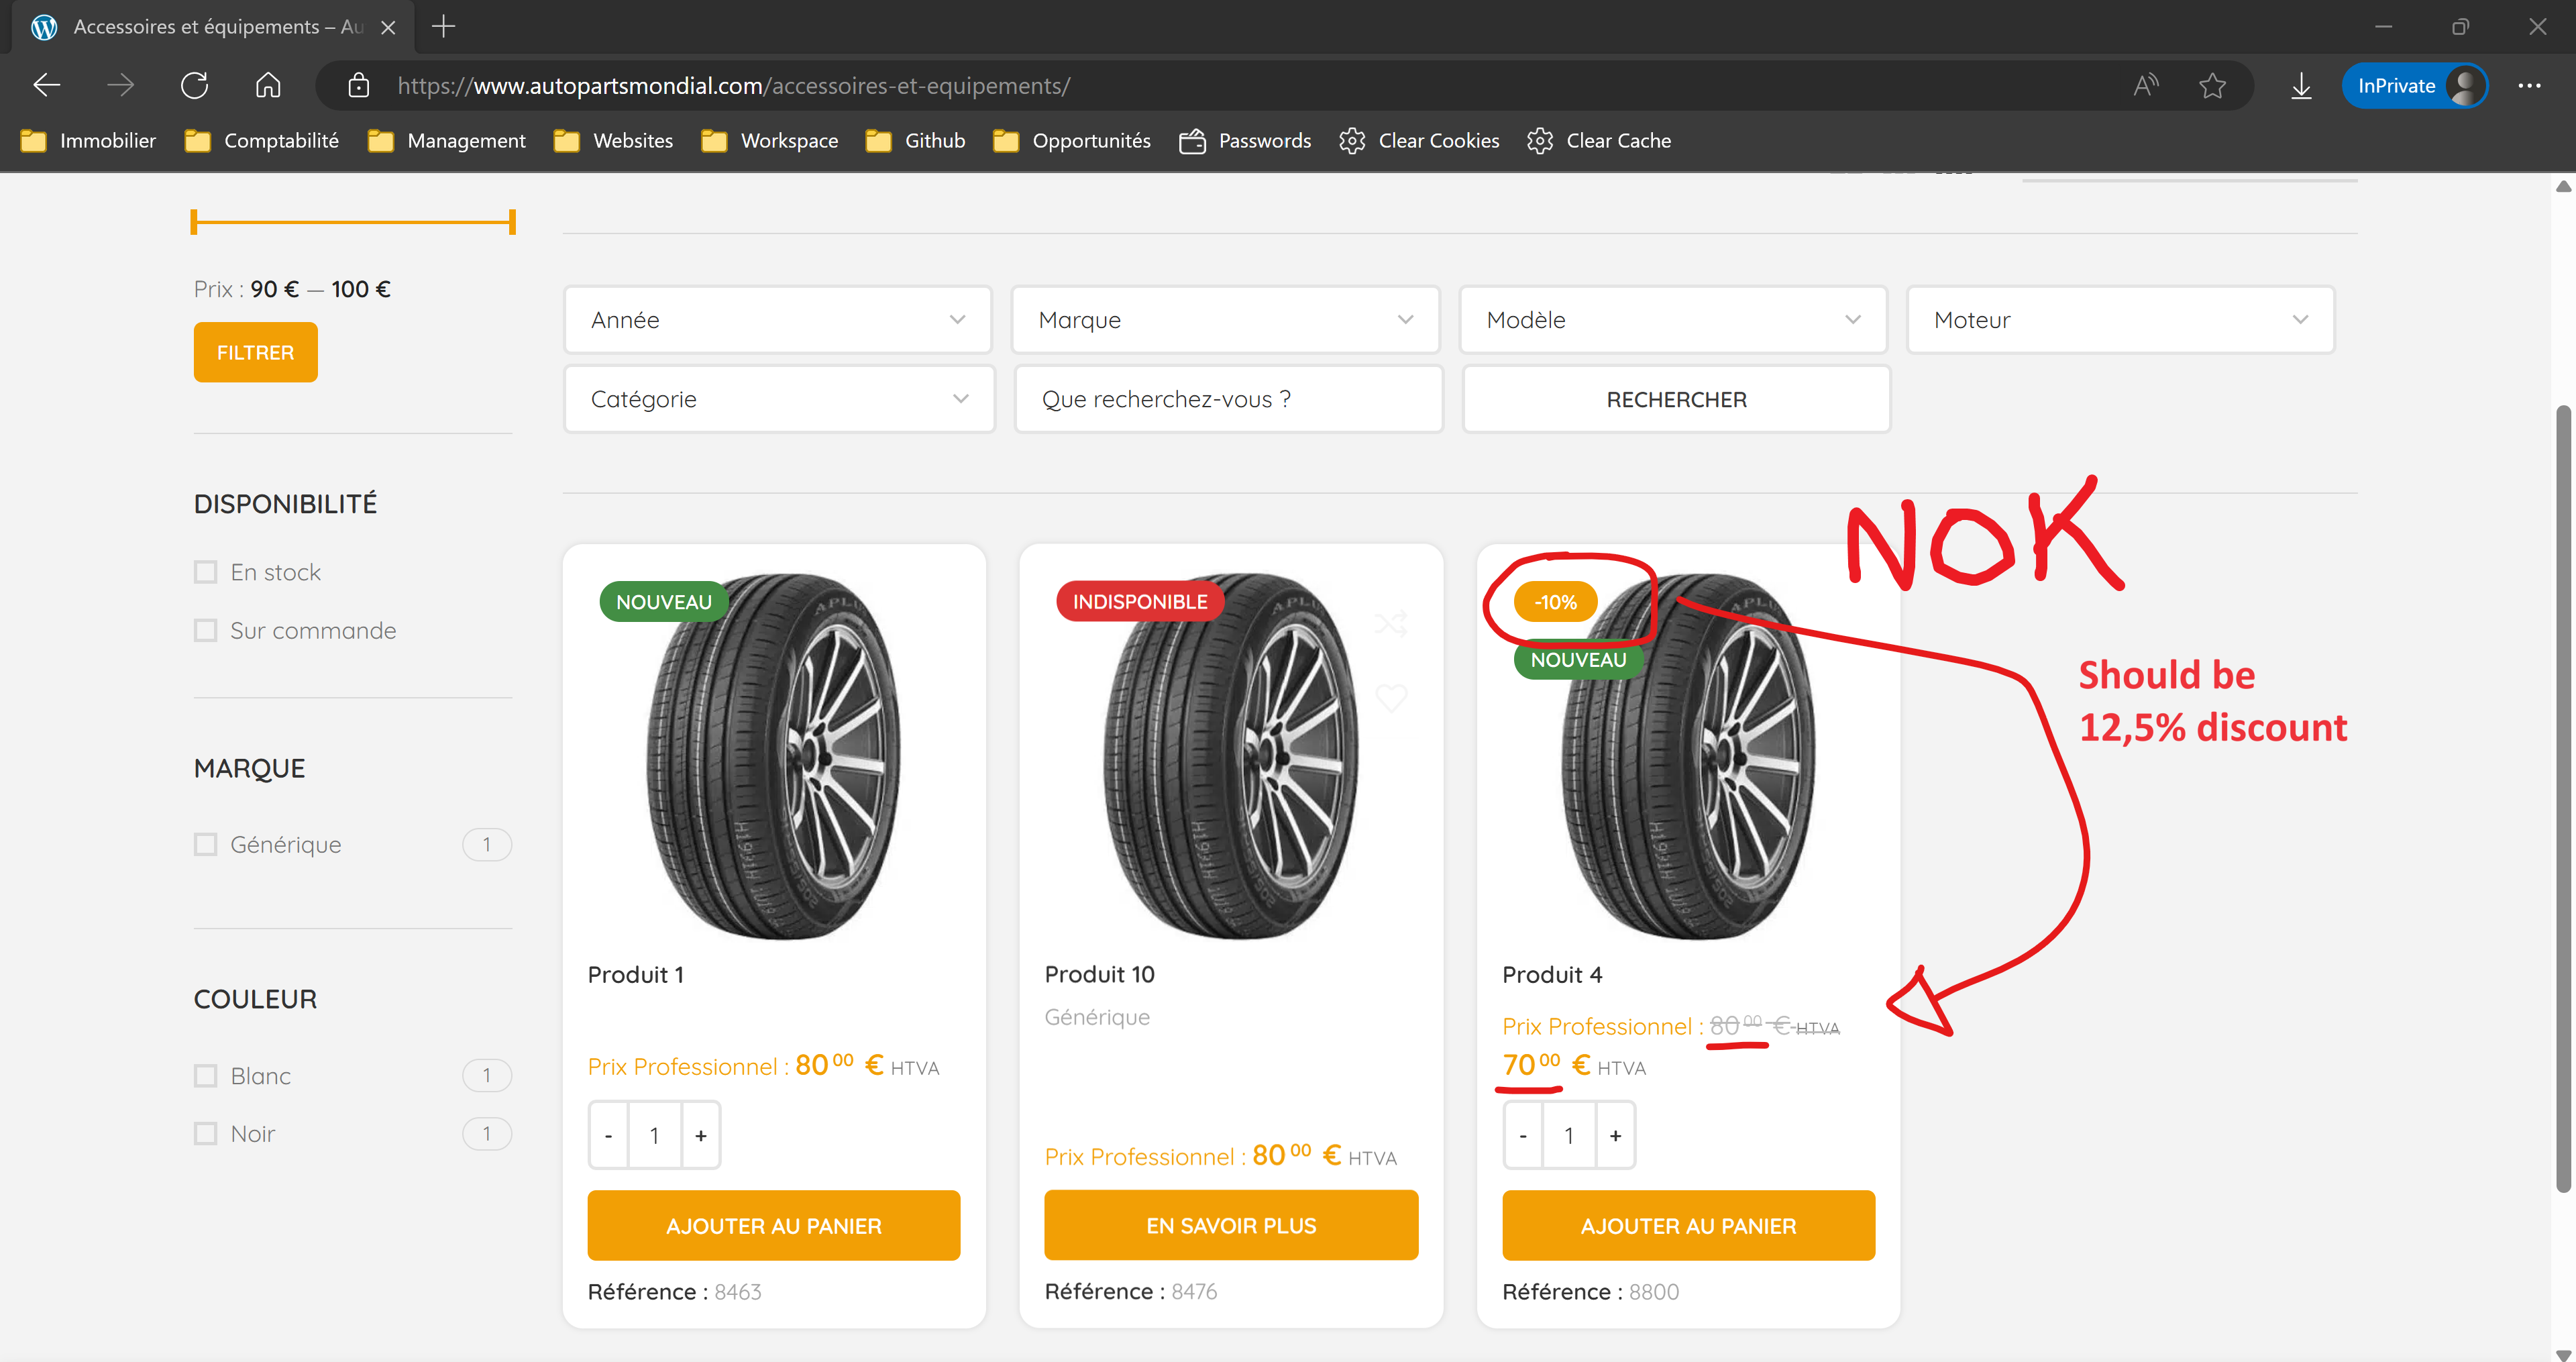Click the RECHERCHER button
2576x1362 pixels.
click(1677, 399)
